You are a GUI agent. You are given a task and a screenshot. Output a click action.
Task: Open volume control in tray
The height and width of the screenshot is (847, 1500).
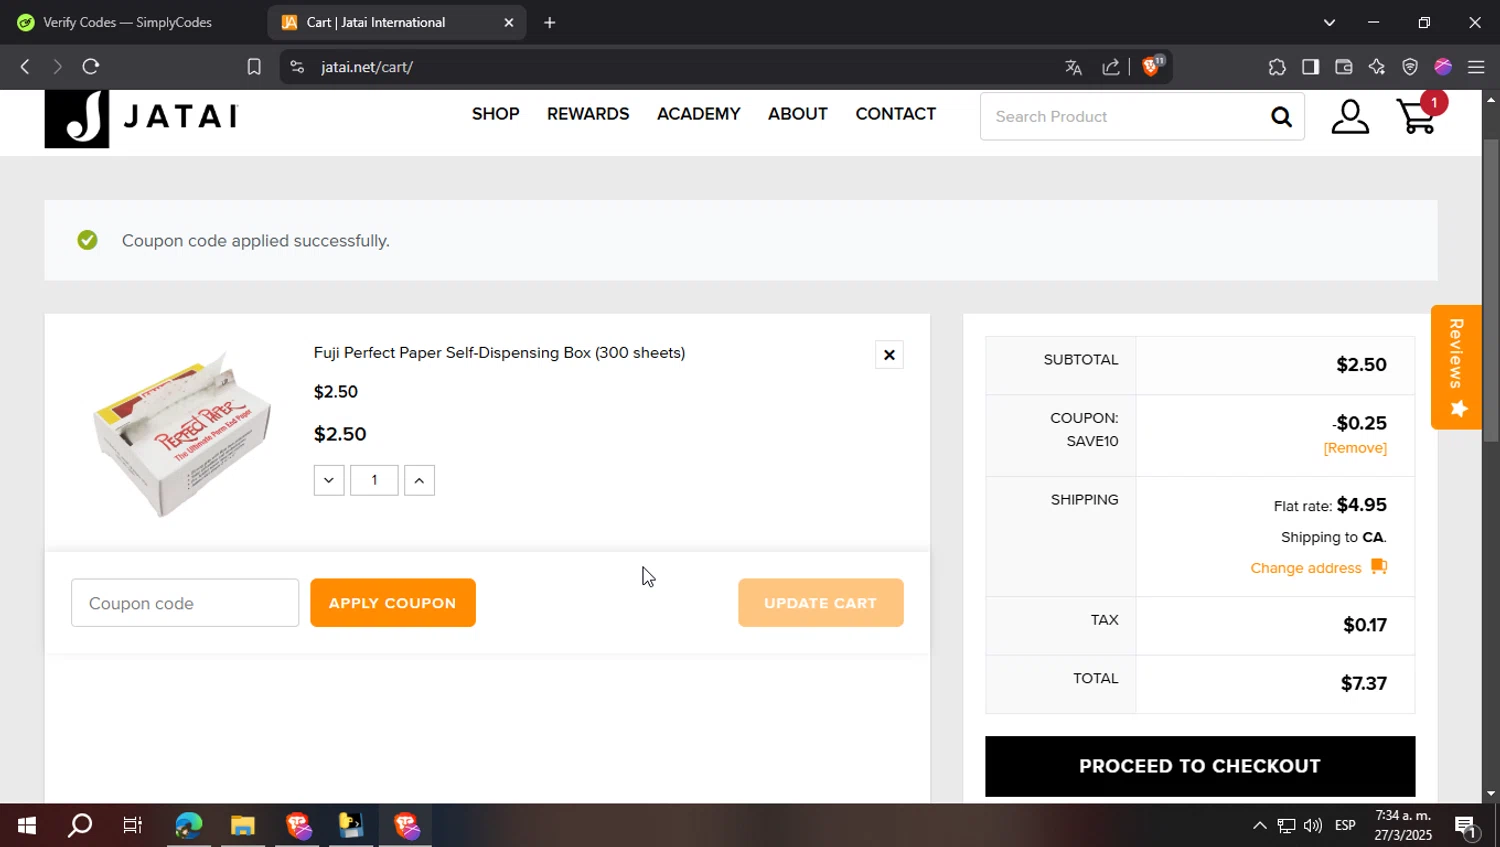click(1313, 826)
